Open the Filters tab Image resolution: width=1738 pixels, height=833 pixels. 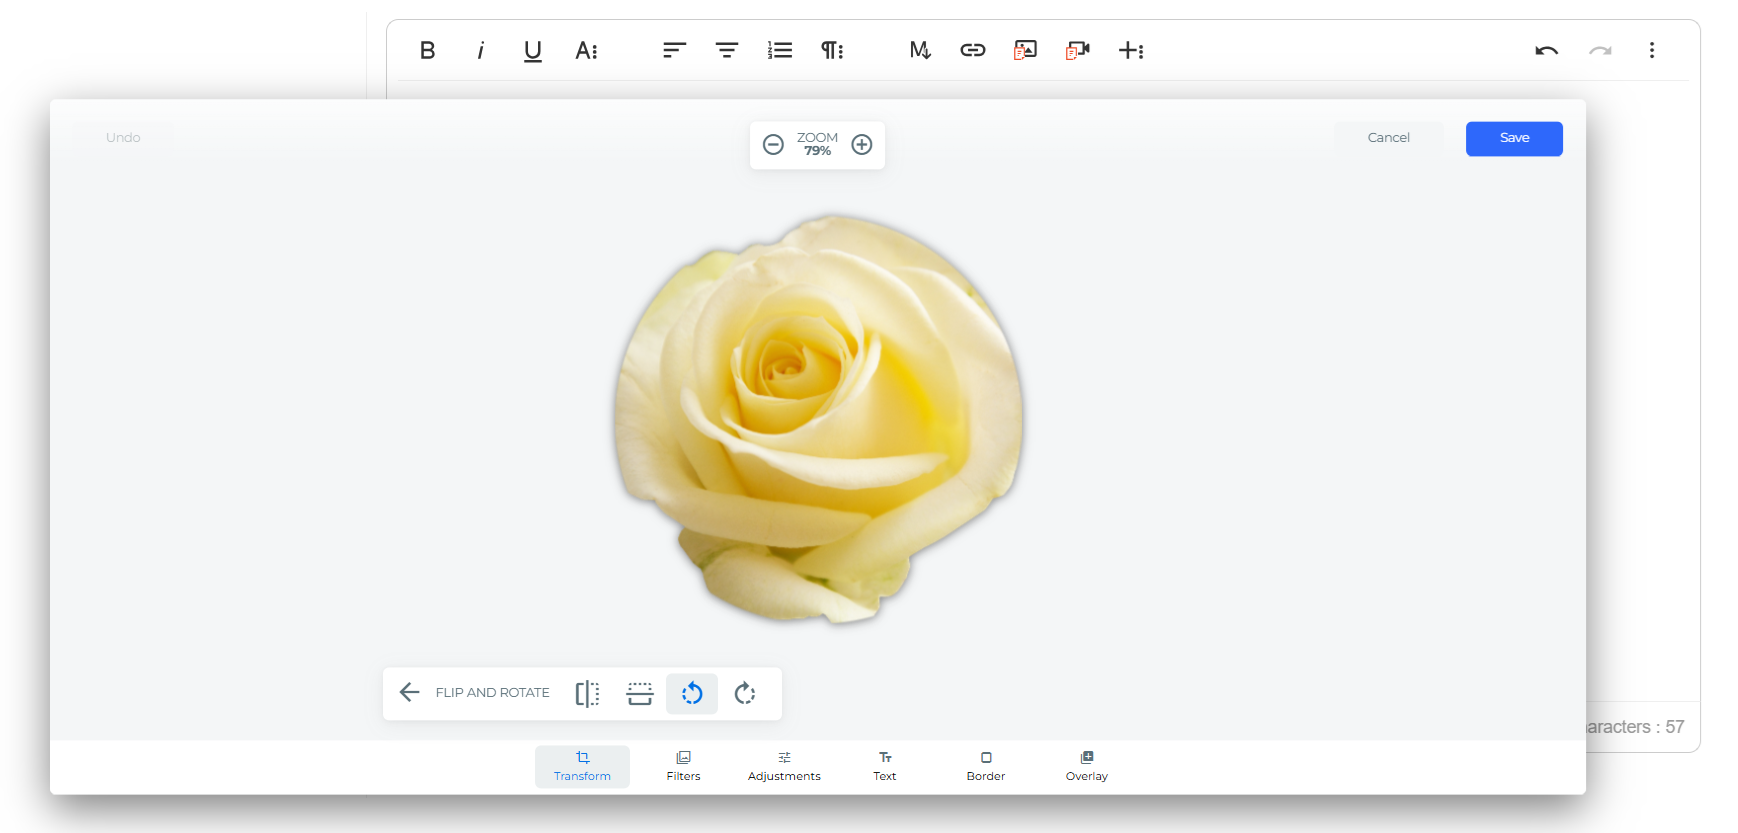684,766
